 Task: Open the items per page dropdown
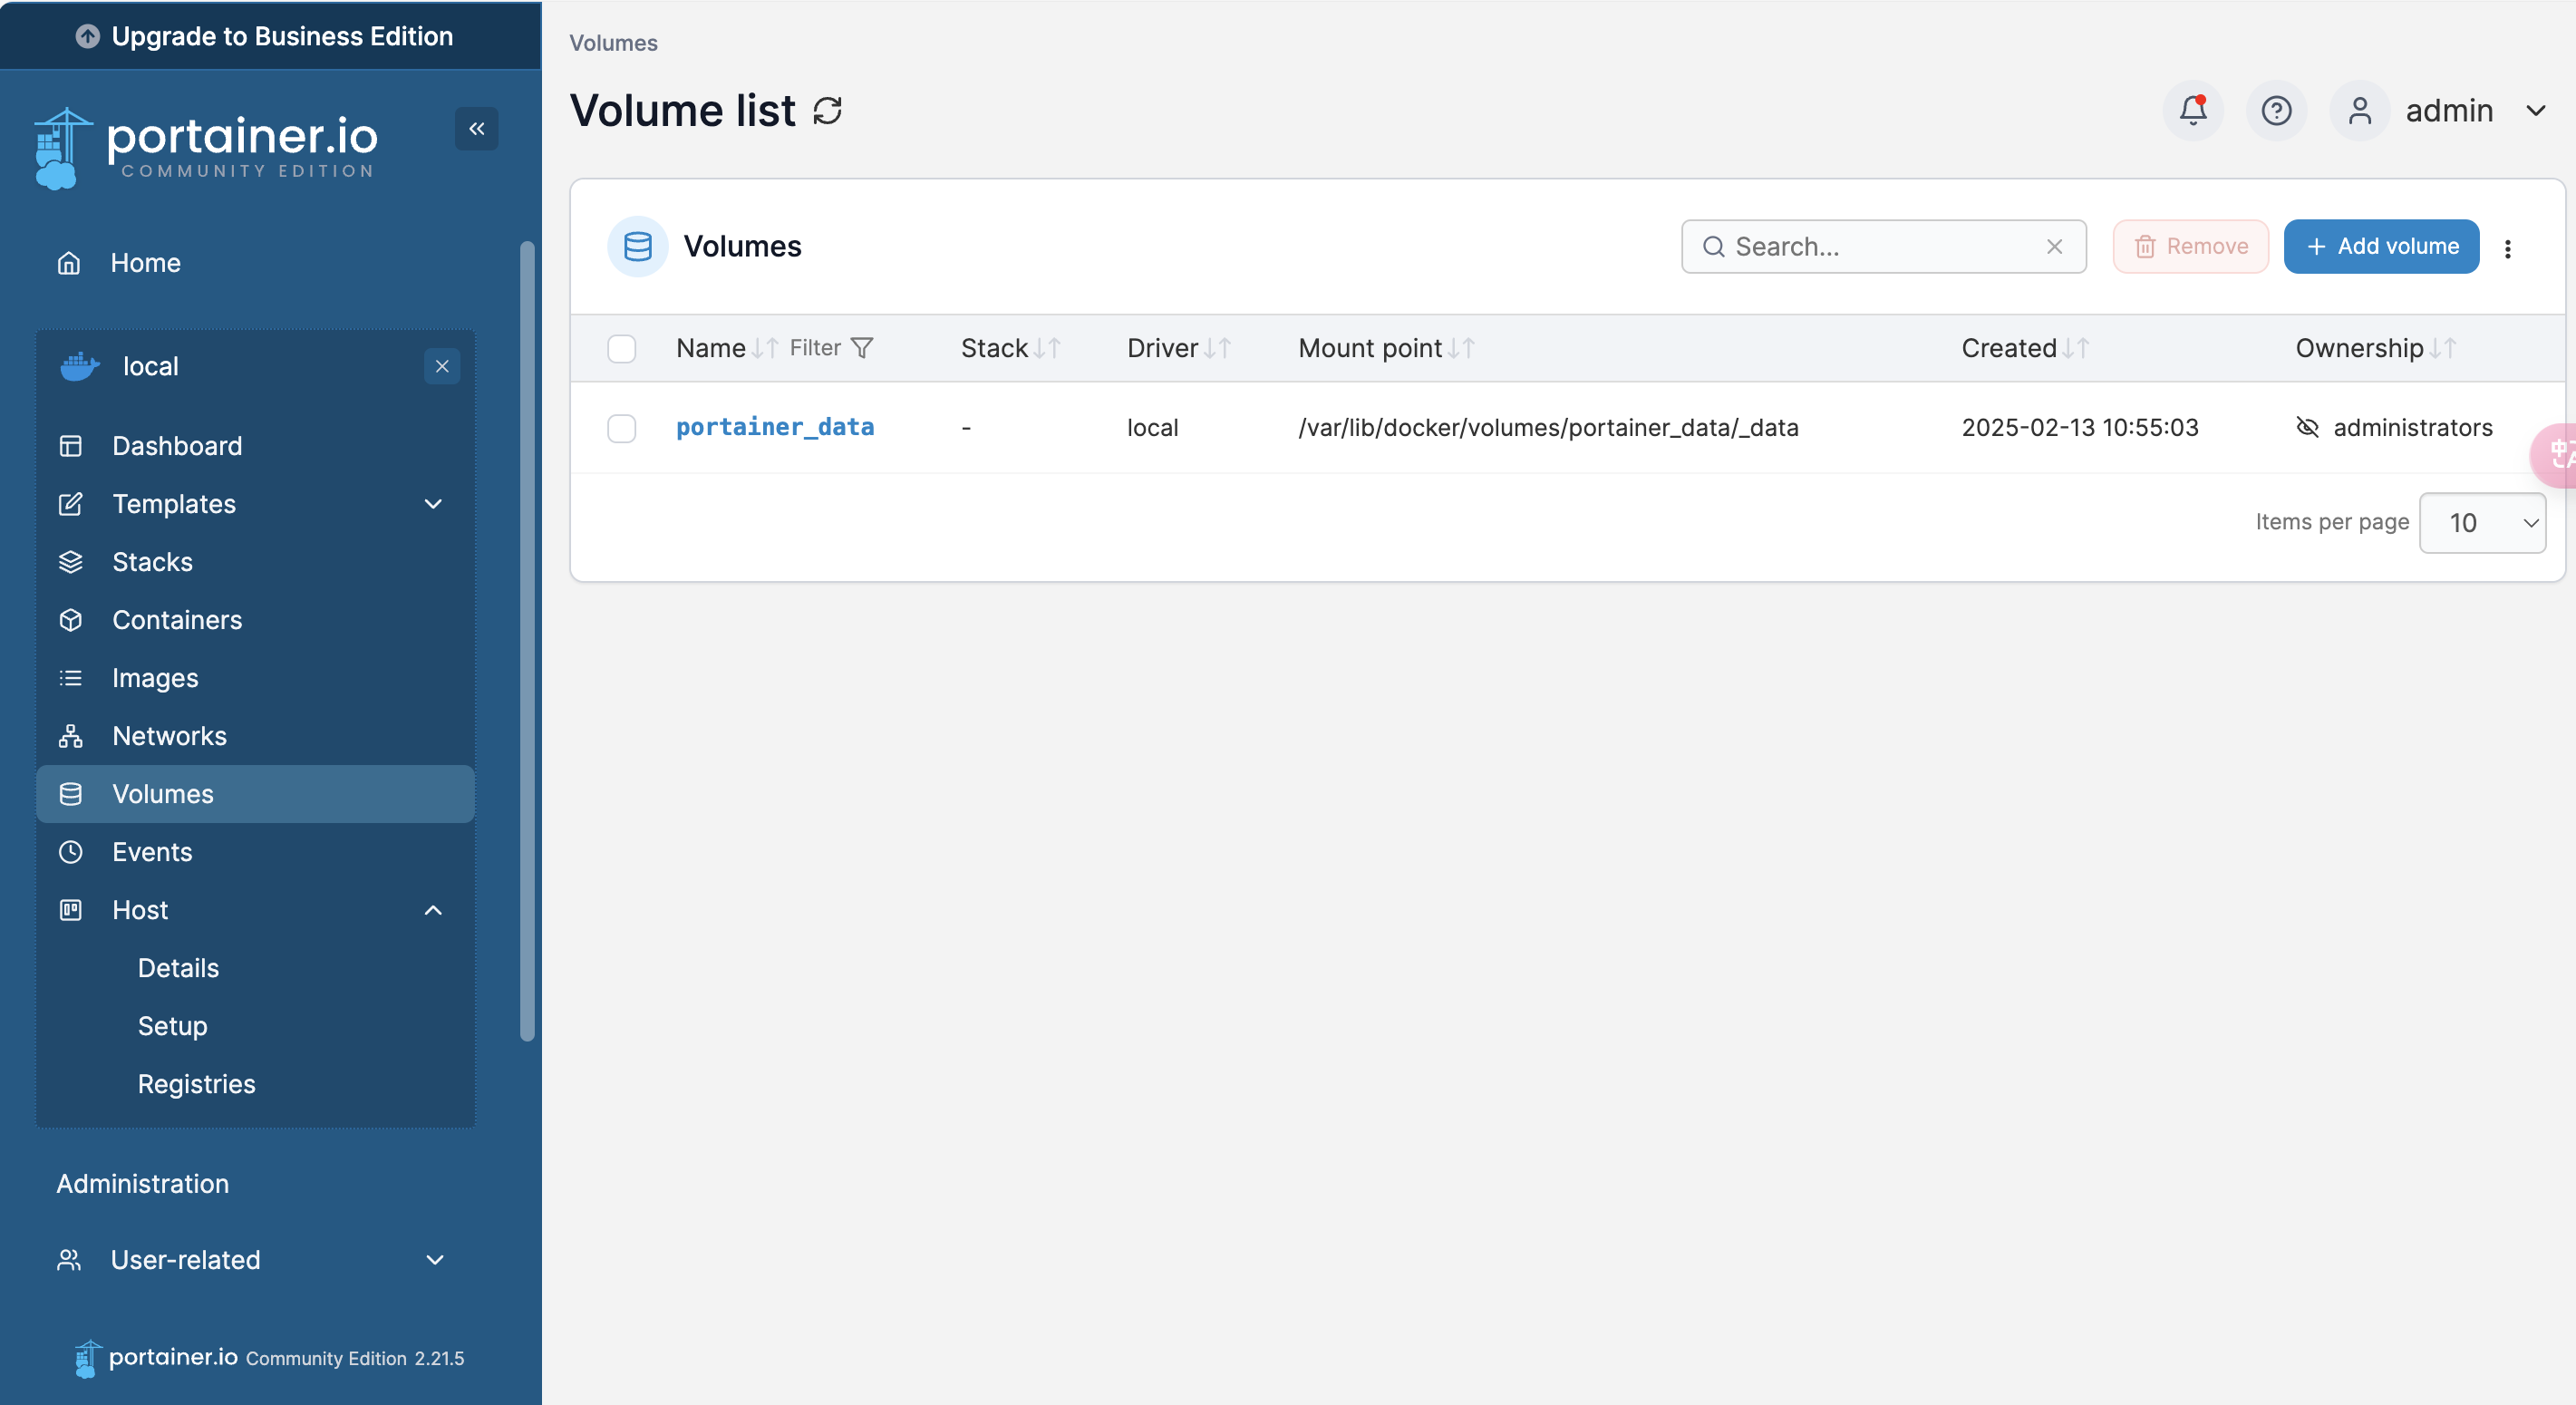[x=2482, y=523]
